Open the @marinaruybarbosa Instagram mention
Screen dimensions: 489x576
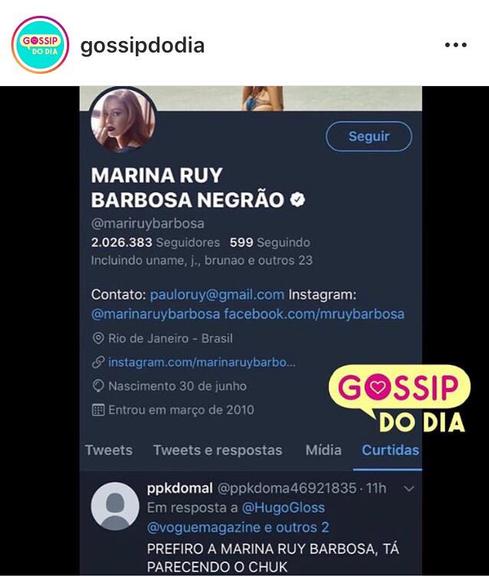click(156, 314)
